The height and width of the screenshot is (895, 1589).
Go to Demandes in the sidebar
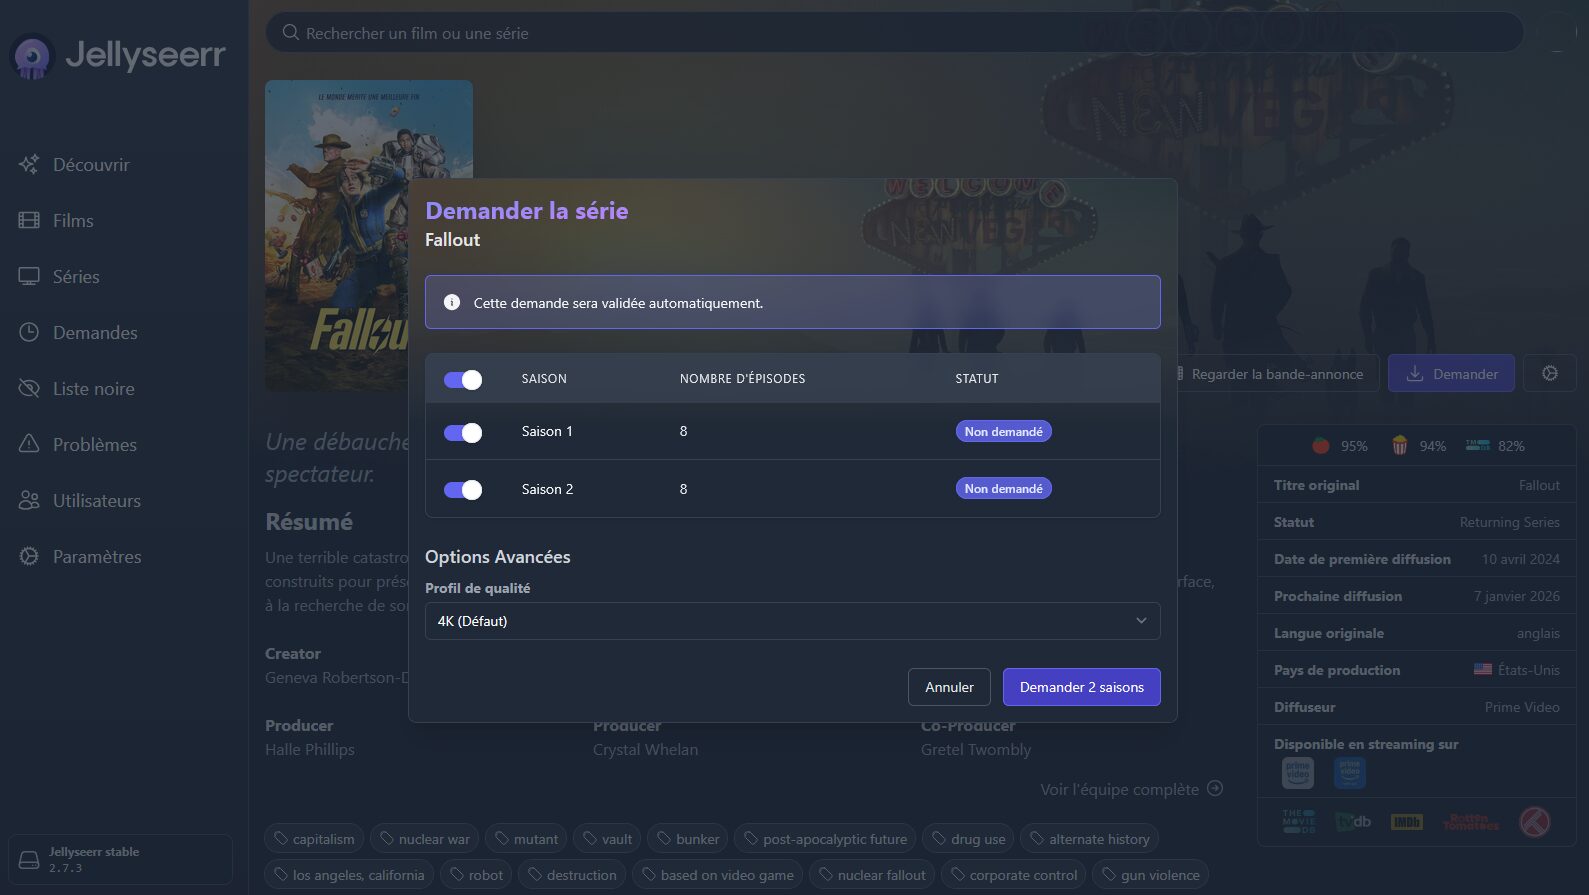point(95,333)
